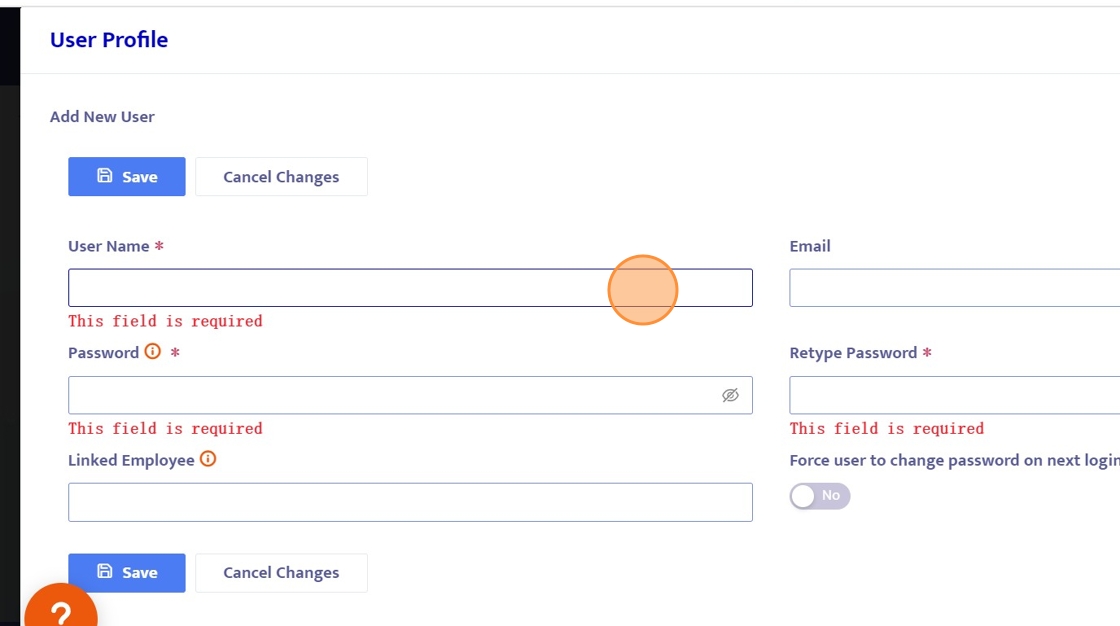Click into the Email input field
Image resolution: width=1120 pixels, height=626 pixels.
tap(953, 288)
